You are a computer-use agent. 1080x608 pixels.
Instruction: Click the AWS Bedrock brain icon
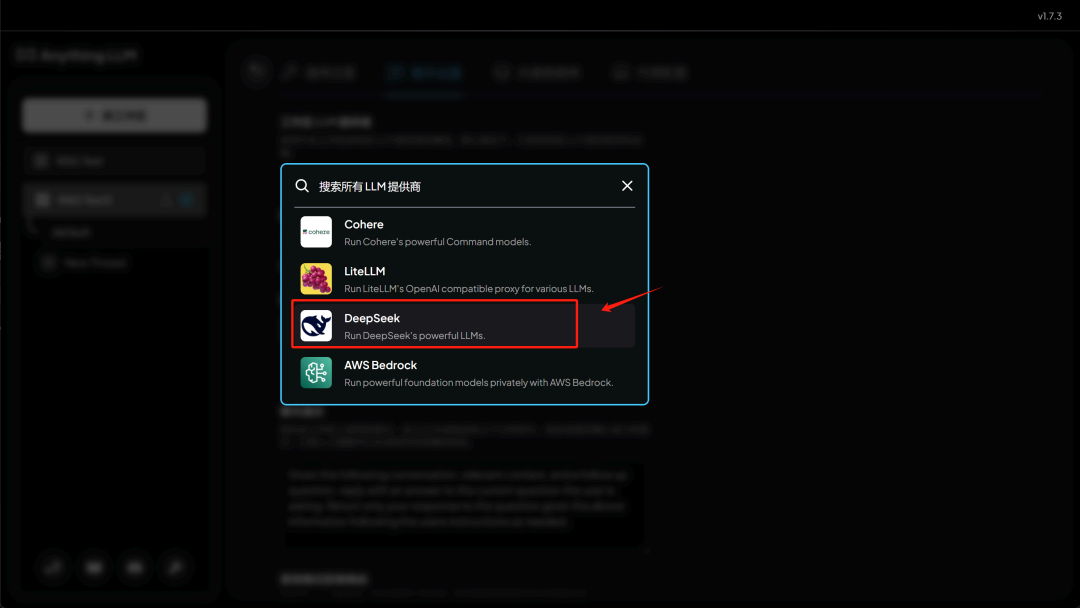[x=316, y=373]
